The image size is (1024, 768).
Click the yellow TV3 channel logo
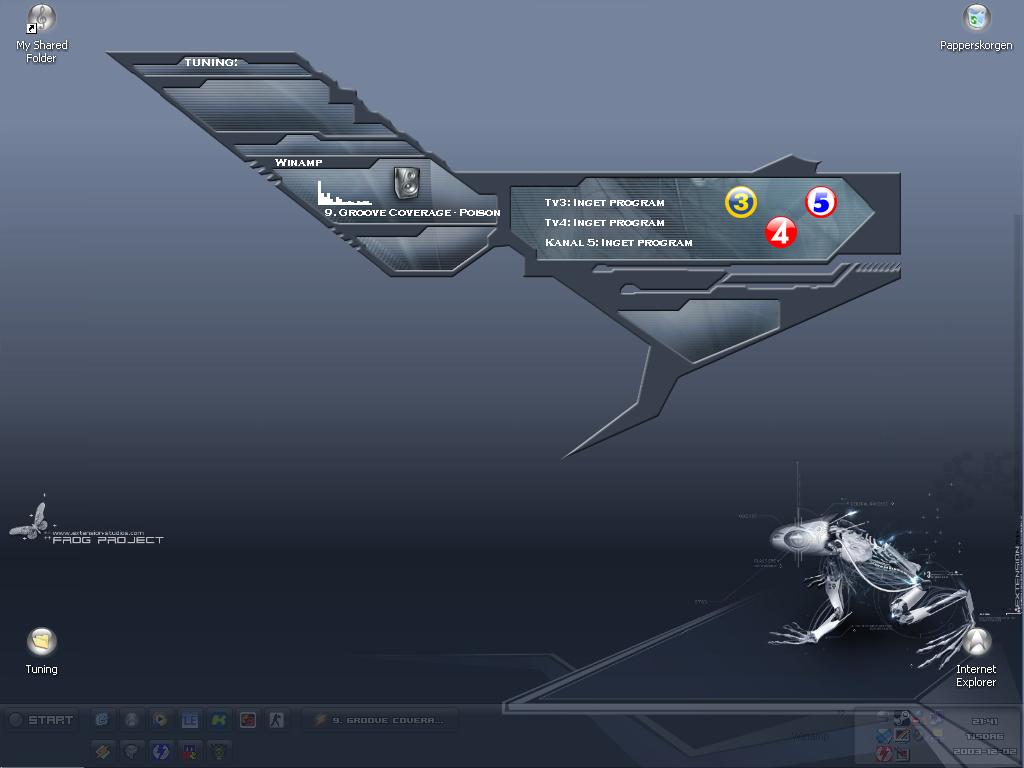click(741, 202)
